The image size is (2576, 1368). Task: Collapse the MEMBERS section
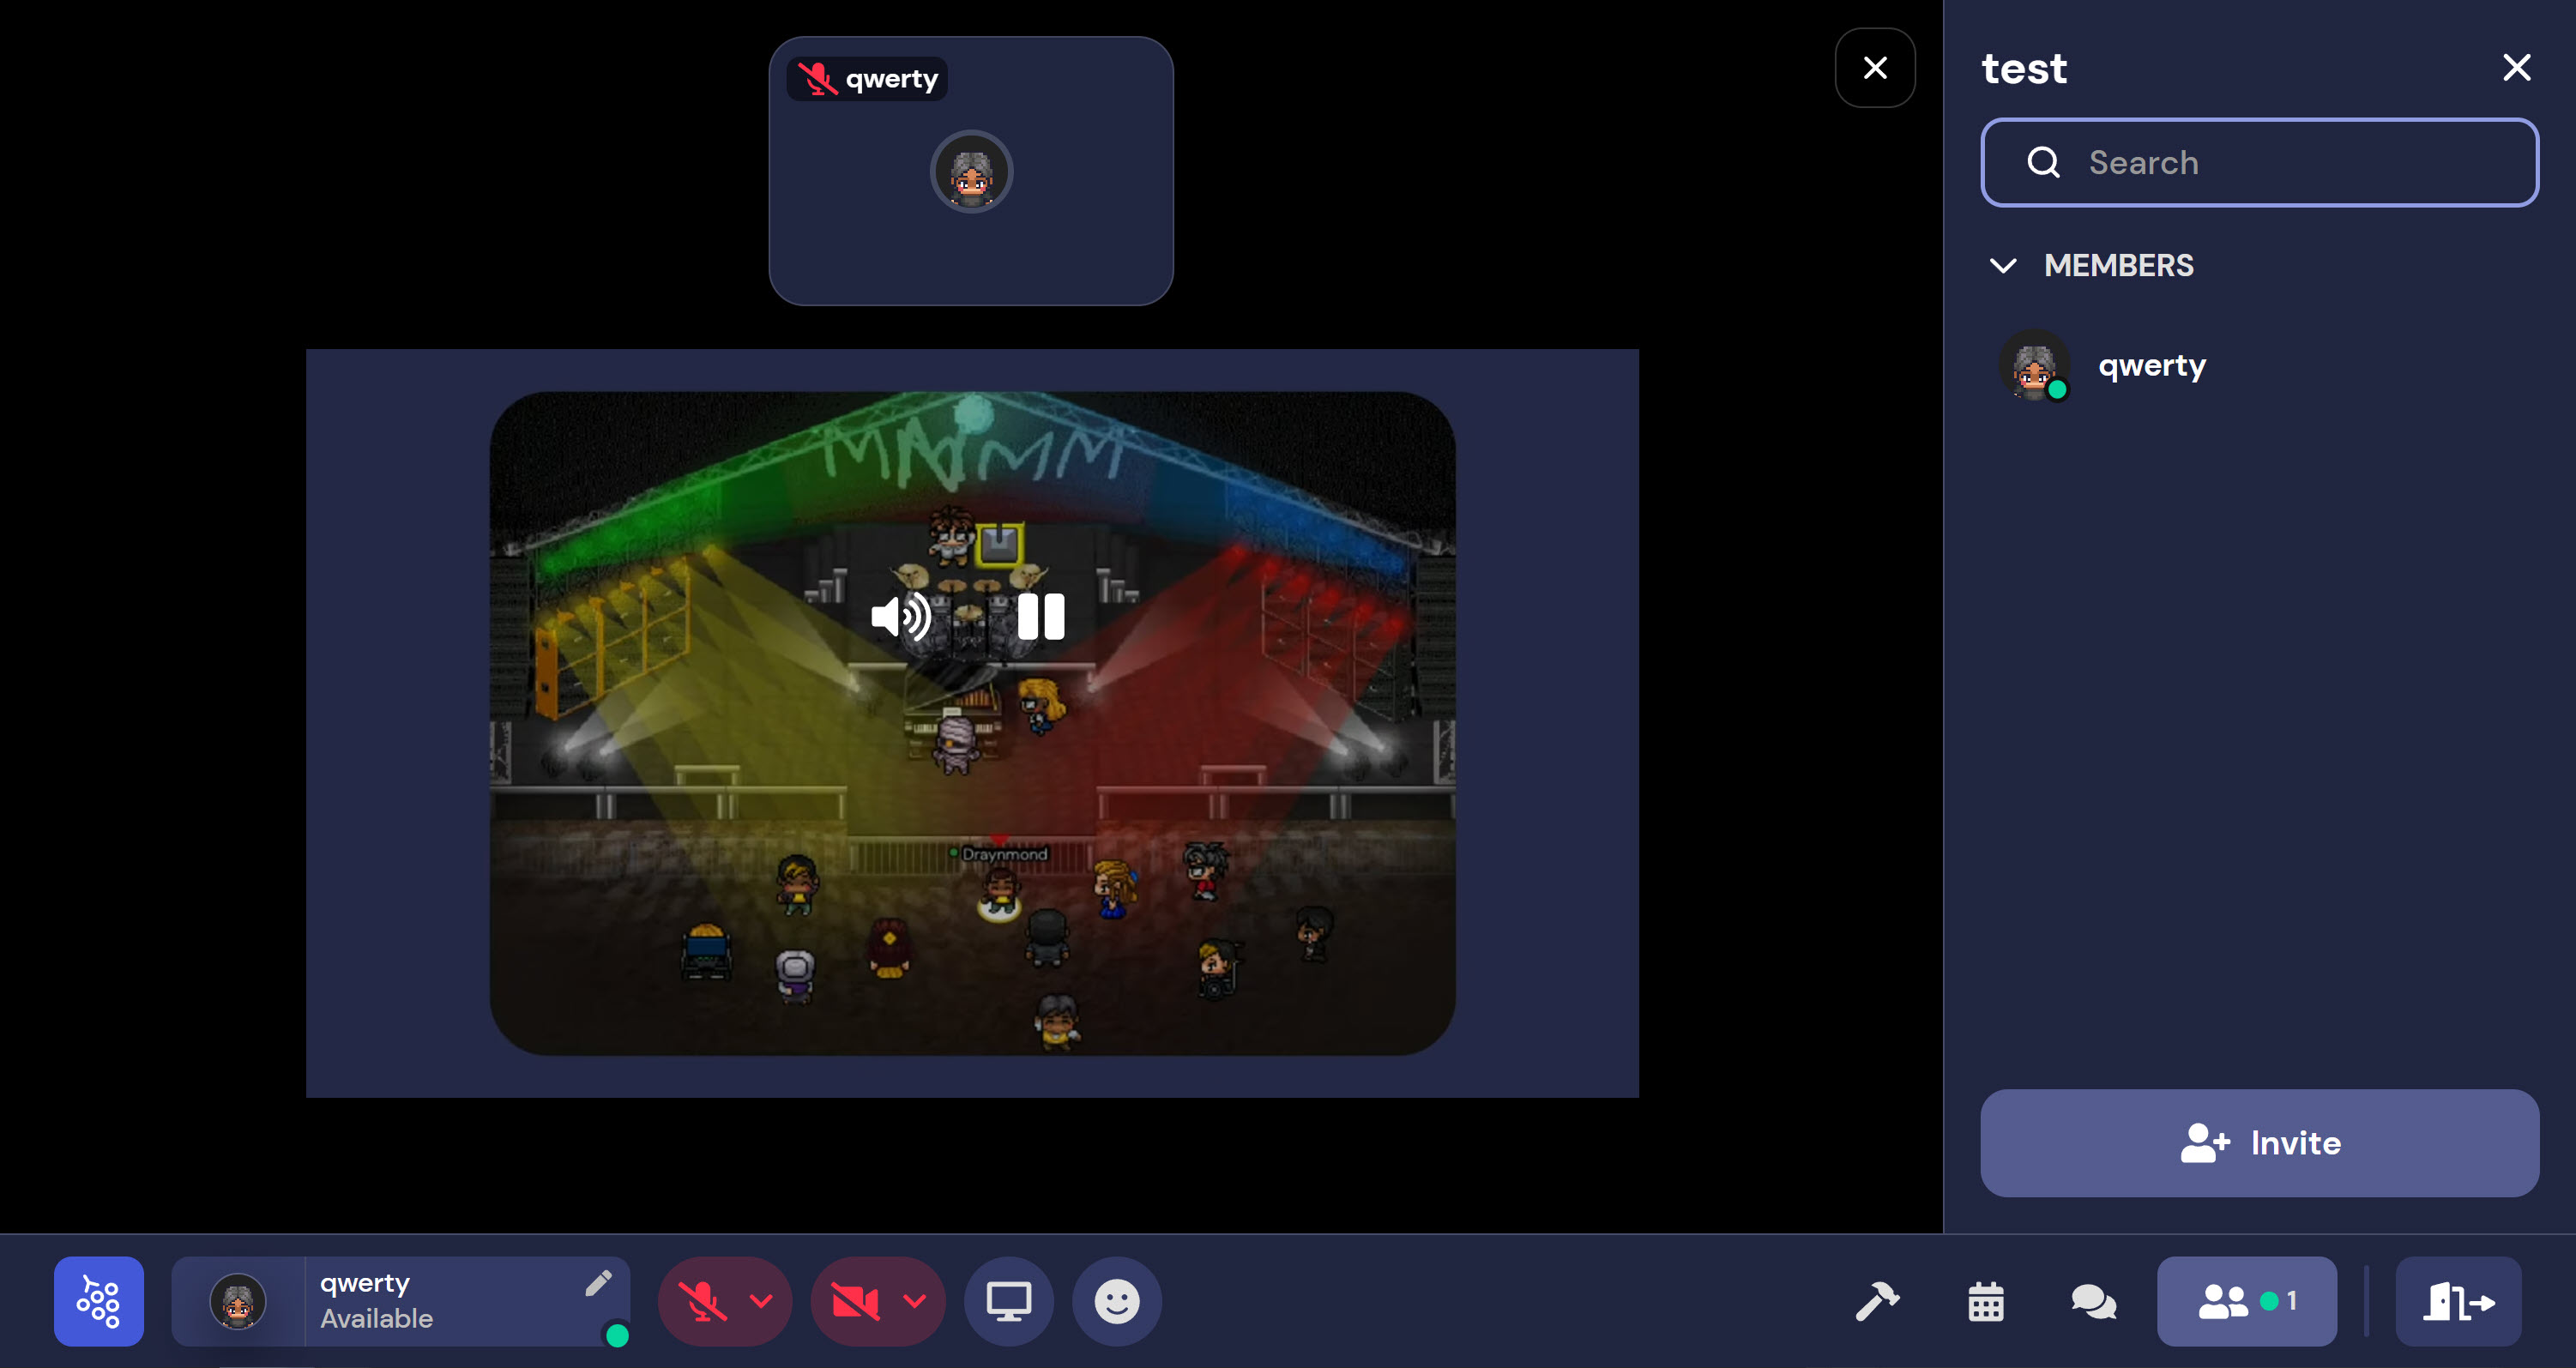2003,266
